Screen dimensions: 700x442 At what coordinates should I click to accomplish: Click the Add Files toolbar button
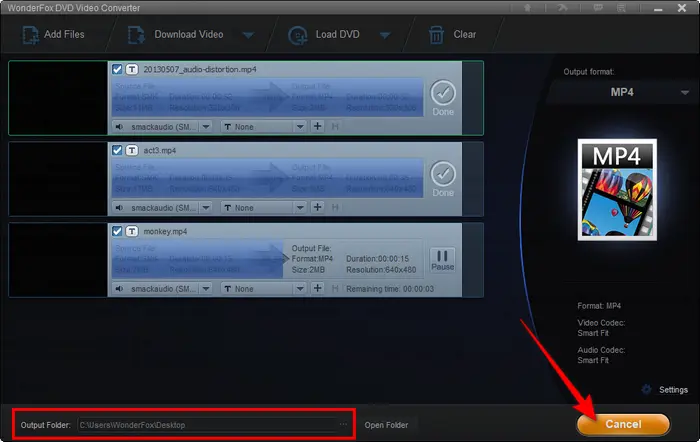tap(53, 34)
